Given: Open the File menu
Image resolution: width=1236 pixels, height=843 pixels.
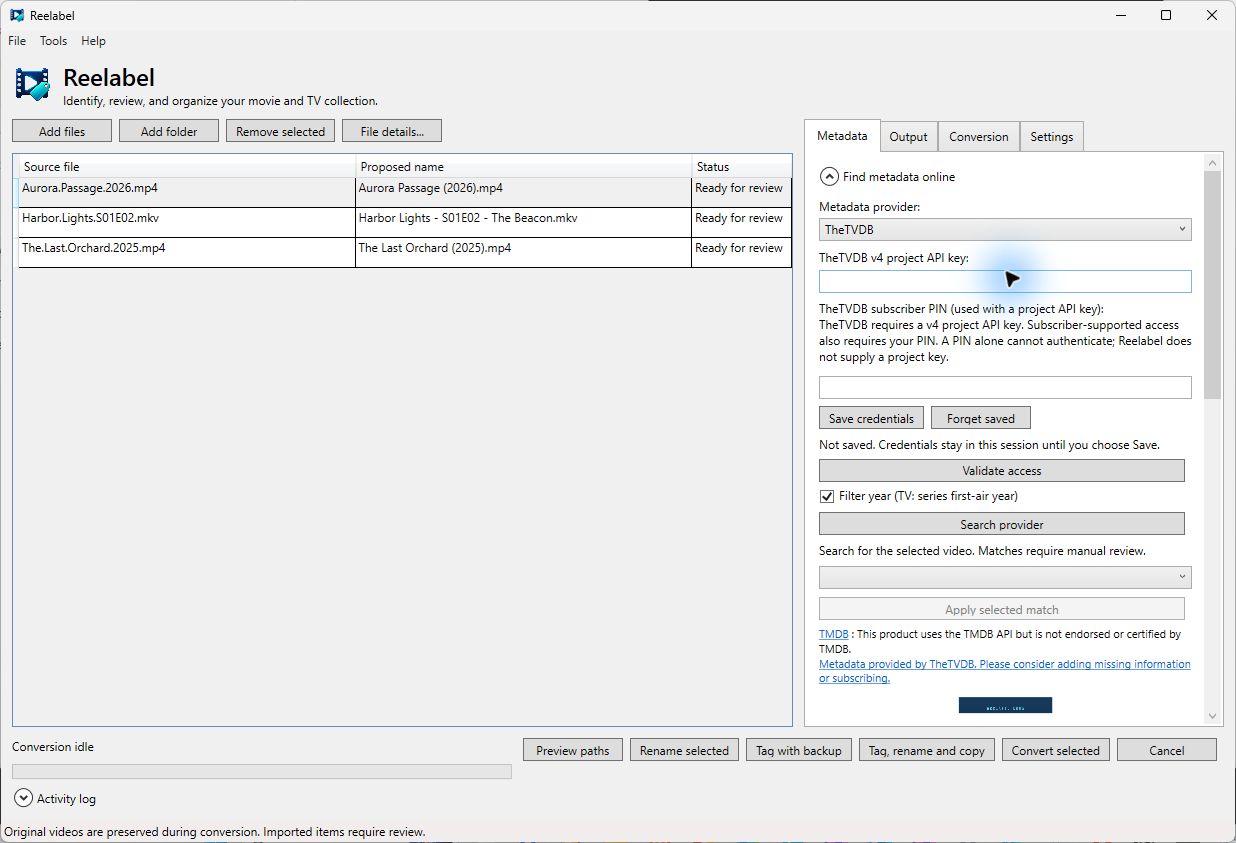Looking at the screenshot, I should (x=17, y=41).
